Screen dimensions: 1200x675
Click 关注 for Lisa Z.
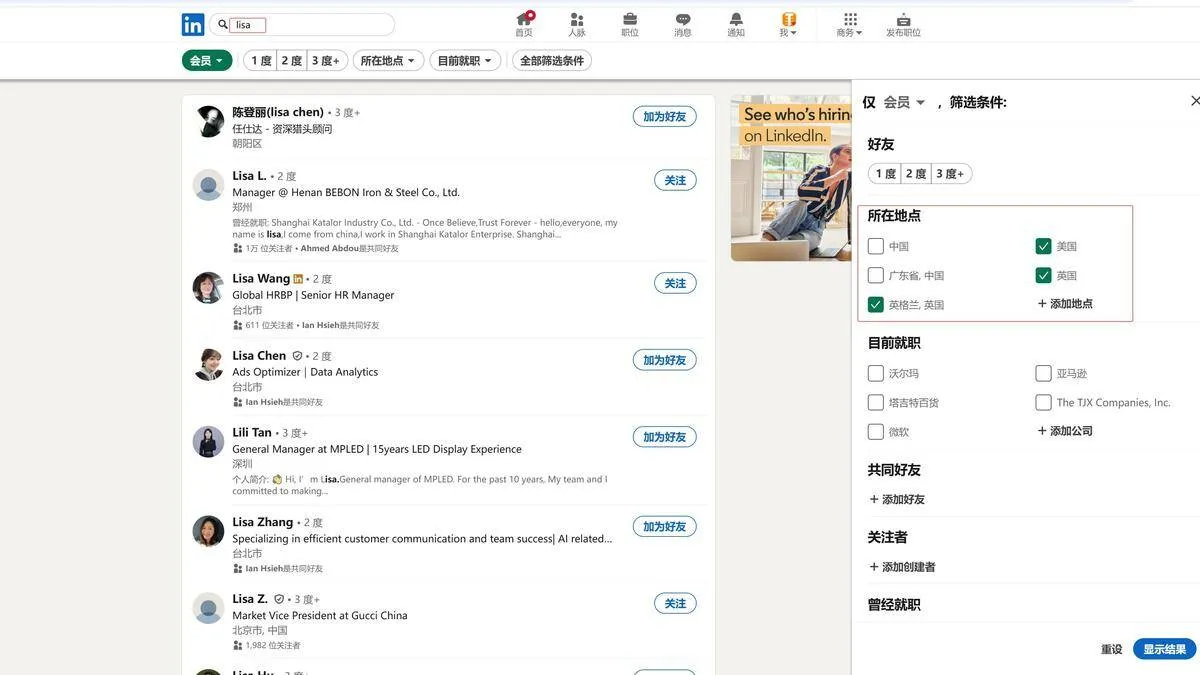click(676, 604)
